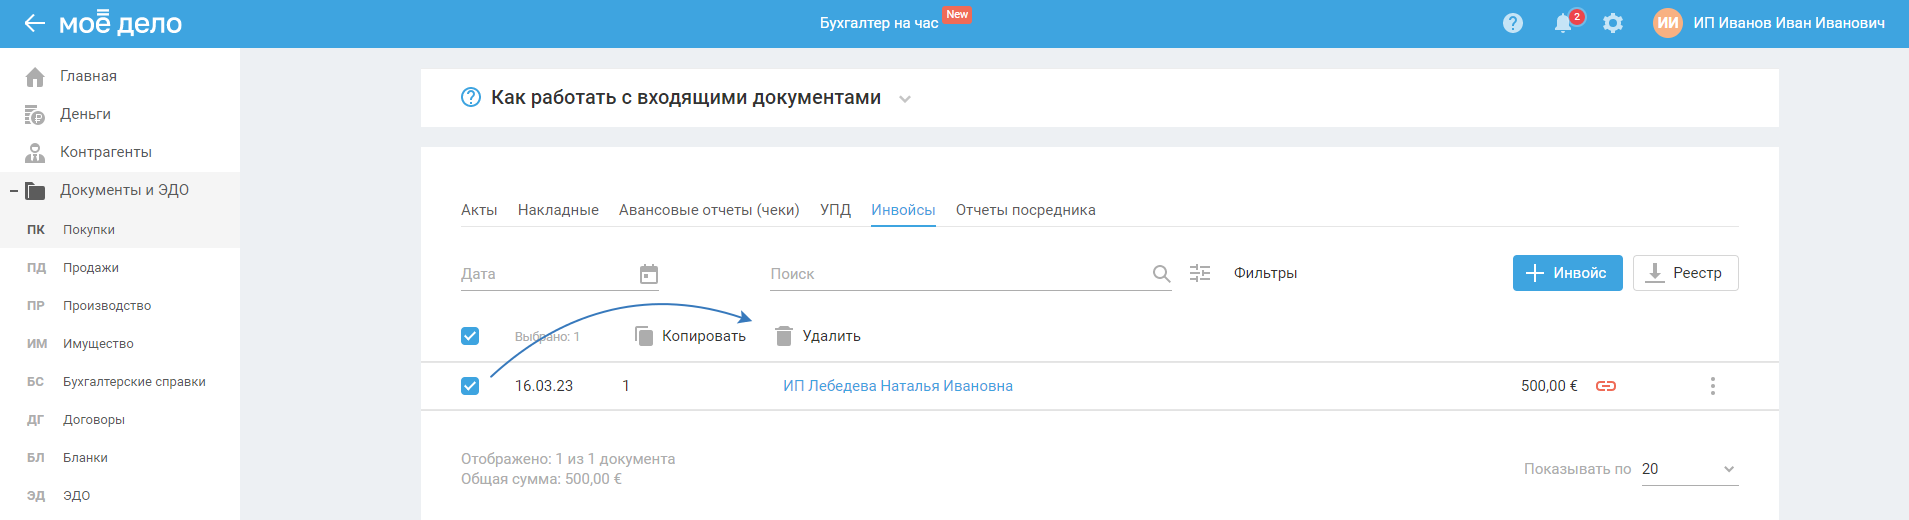The image size is (1909, 520).
Task: Open the notifications bell
Action: tap(1563, 23)
